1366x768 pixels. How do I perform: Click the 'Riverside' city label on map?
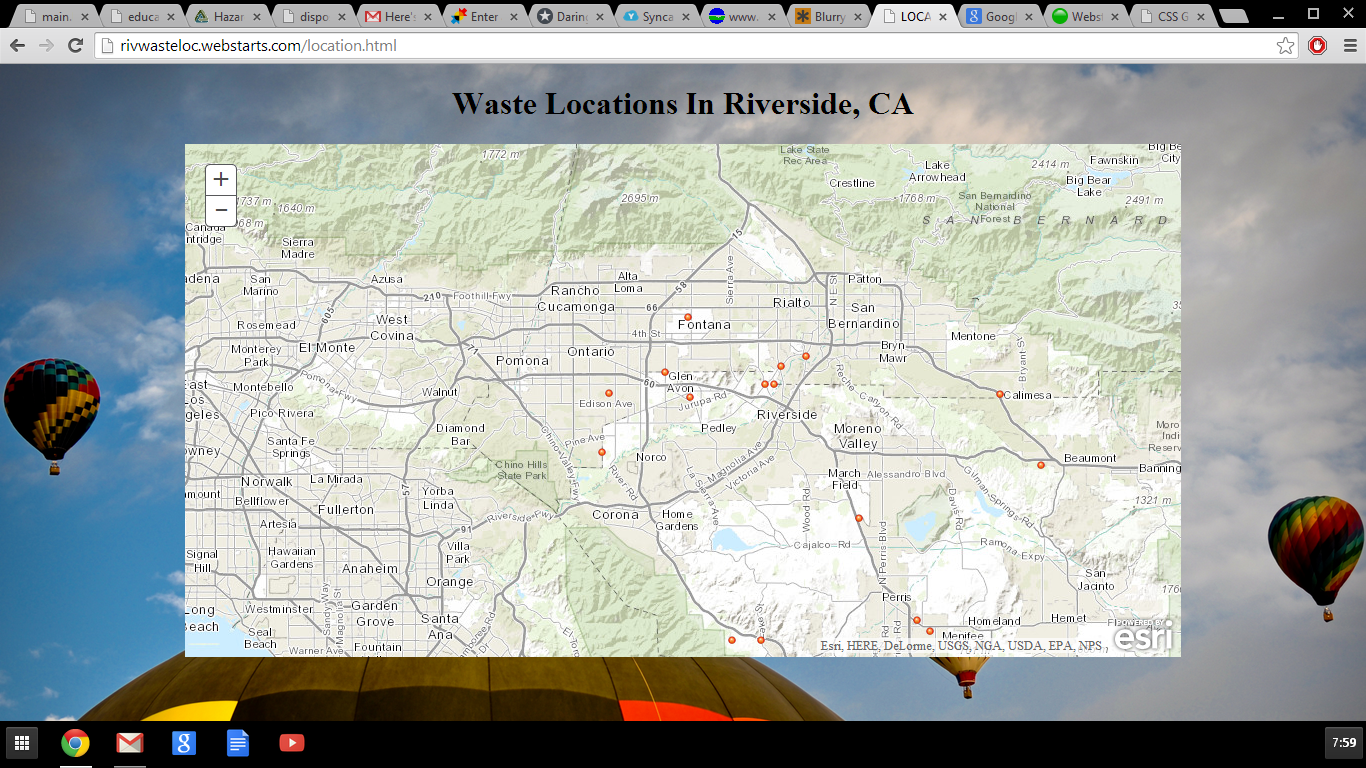pyautogui.click(x=787, y=414)
